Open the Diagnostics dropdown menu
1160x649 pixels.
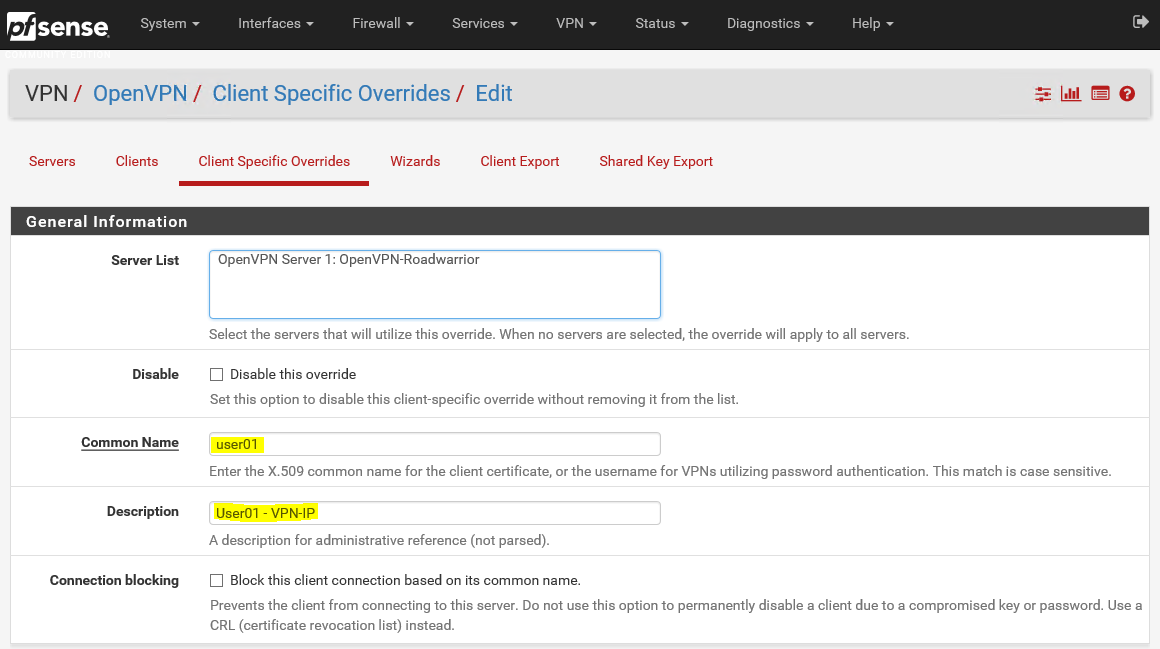coord(769,23)
